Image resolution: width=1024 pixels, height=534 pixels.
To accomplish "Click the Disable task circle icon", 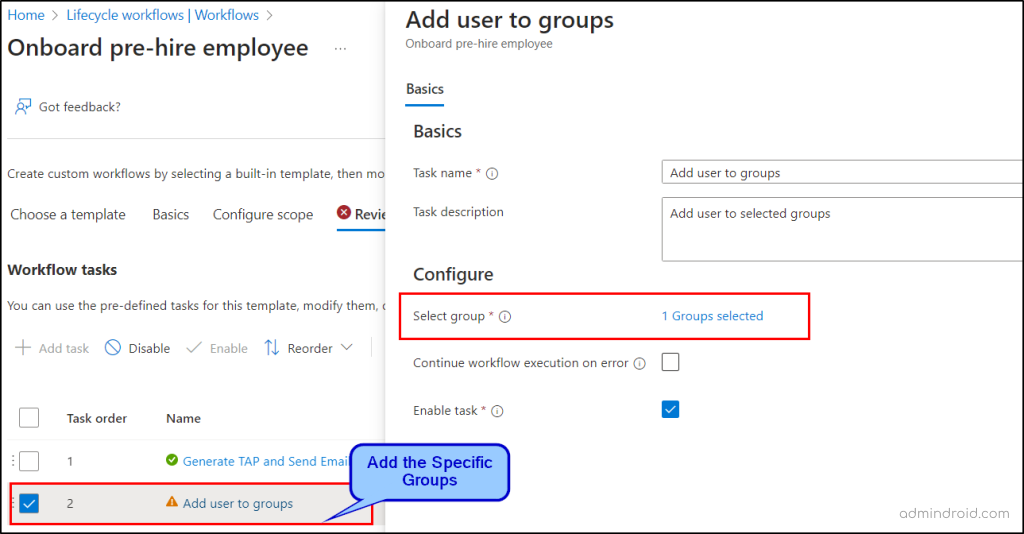I will click(x=113, y=348).
